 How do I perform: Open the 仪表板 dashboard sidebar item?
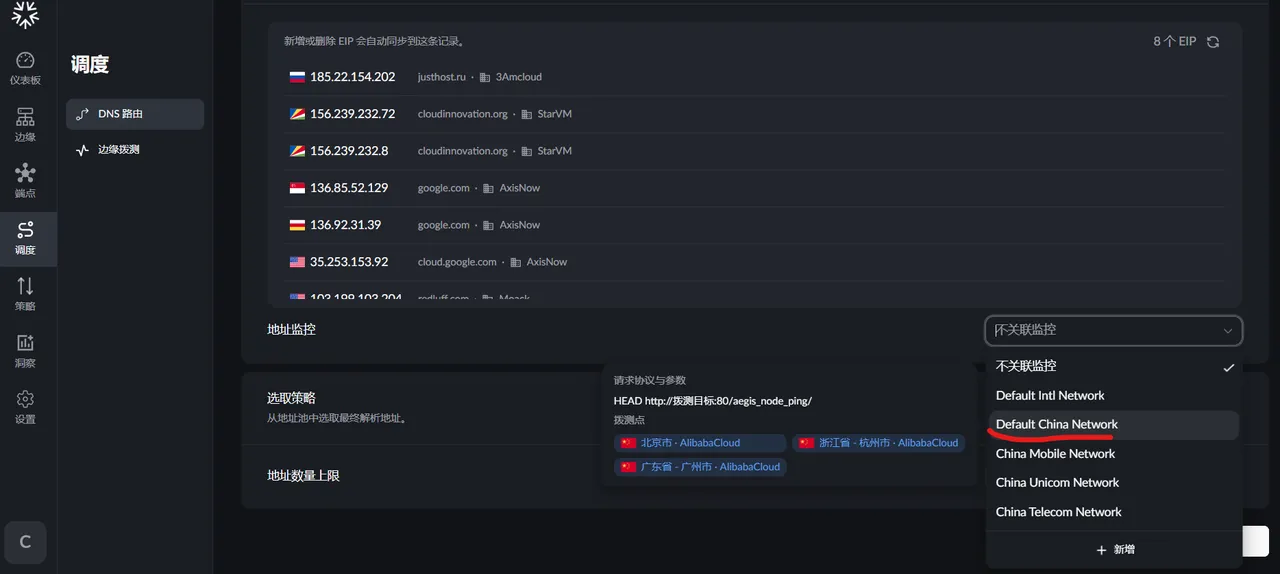coord(25,68)
